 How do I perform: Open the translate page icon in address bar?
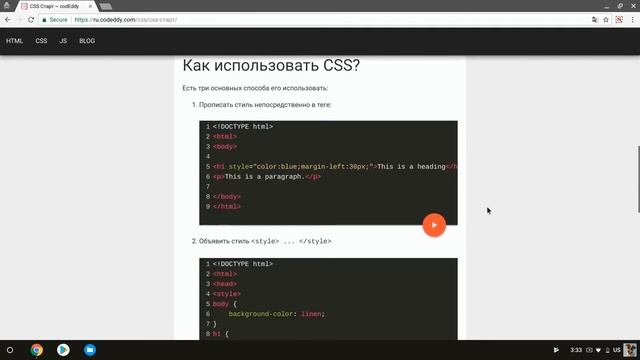(x=595, y=20)
